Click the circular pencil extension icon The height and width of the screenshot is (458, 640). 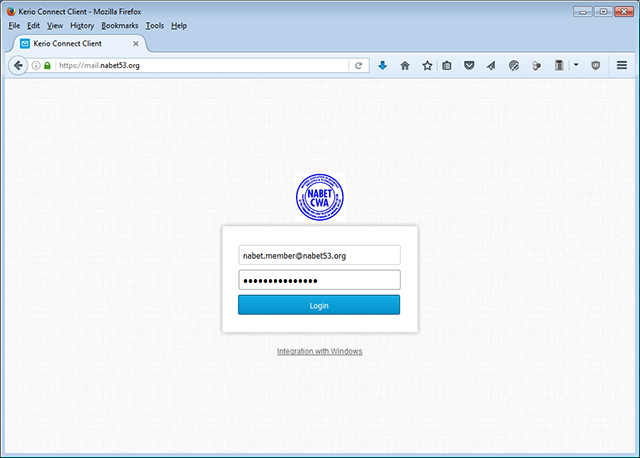(514, 65)
